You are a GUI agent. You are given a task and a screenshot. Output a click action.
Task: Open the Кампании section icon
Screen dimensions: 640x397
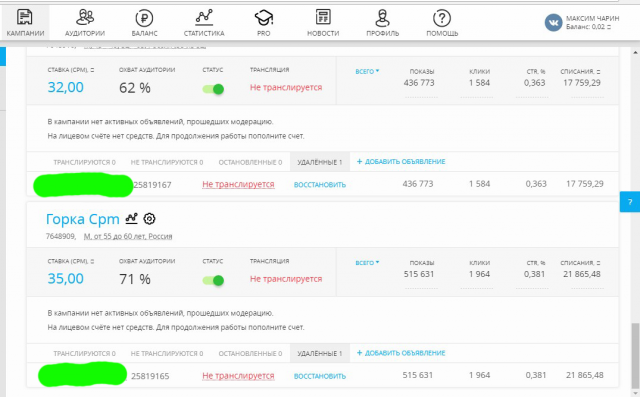click(x=25, y=17)
